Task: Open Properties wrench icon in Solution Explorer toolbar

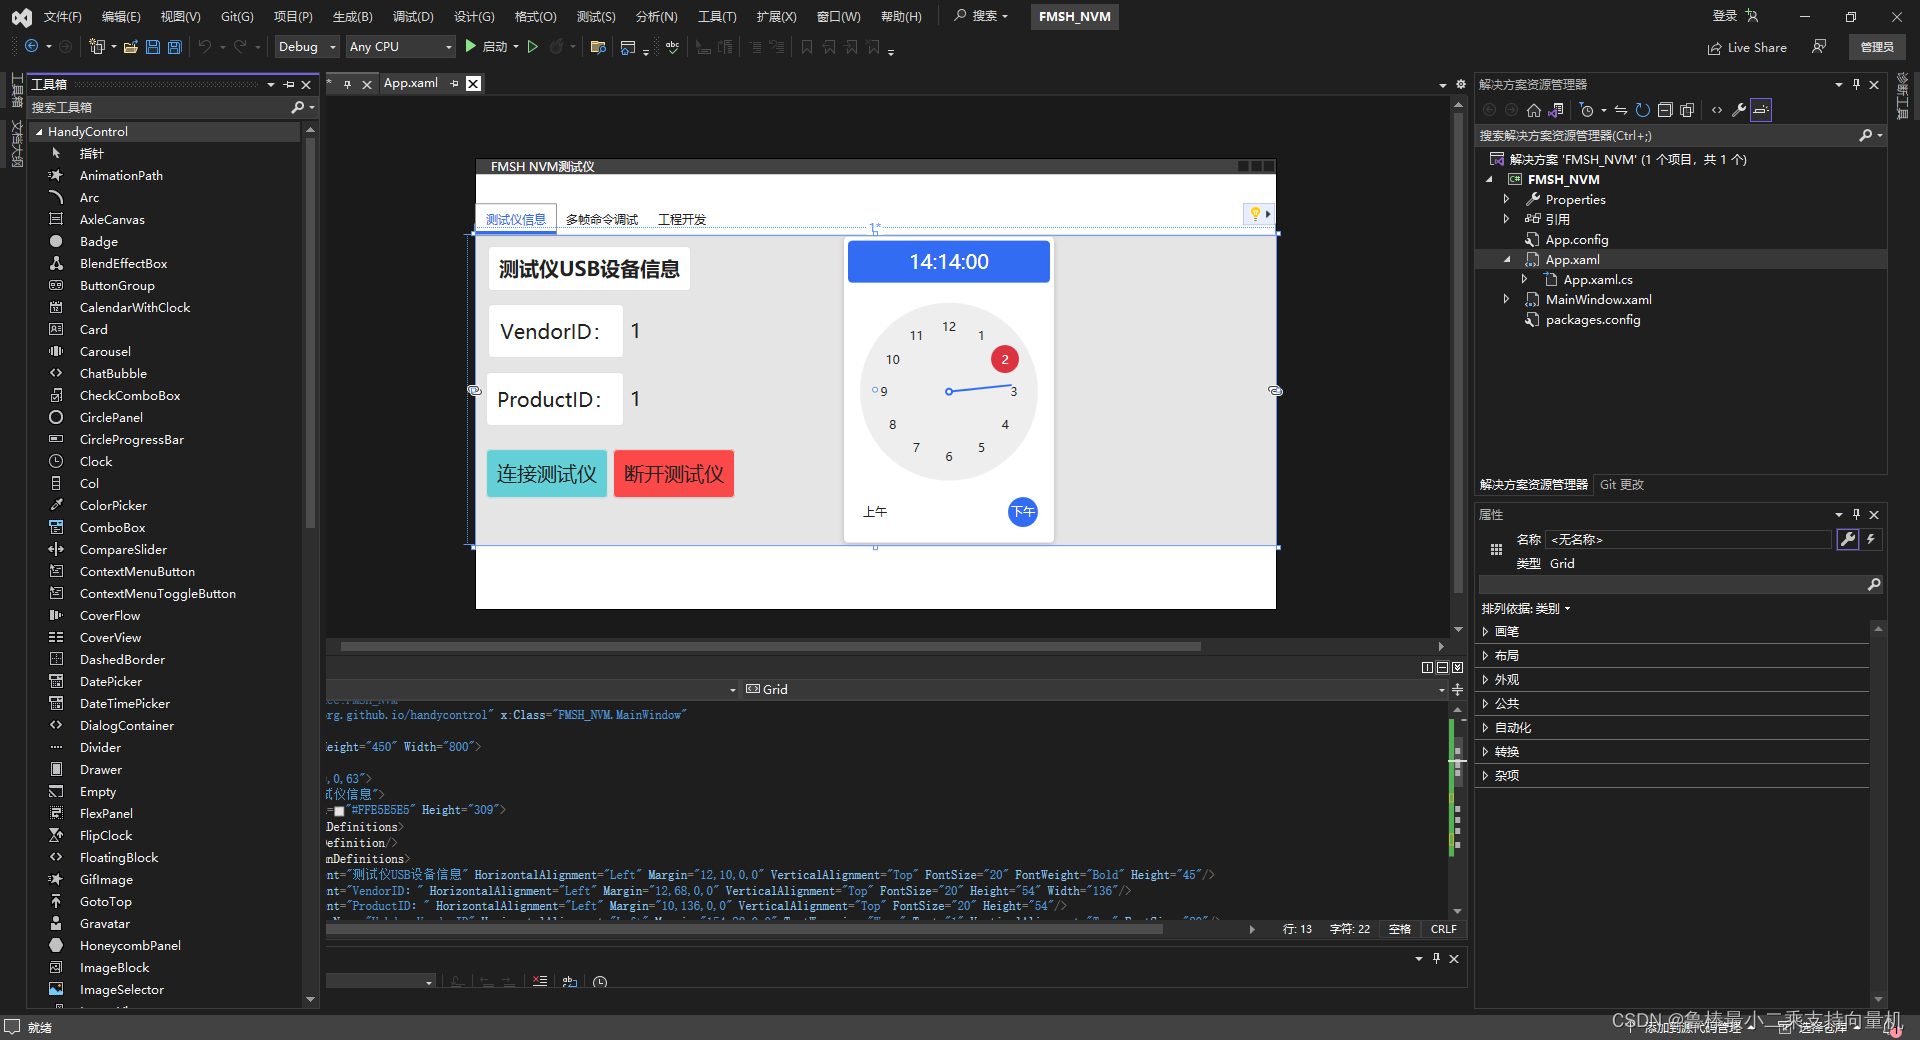Action: 1739,110
